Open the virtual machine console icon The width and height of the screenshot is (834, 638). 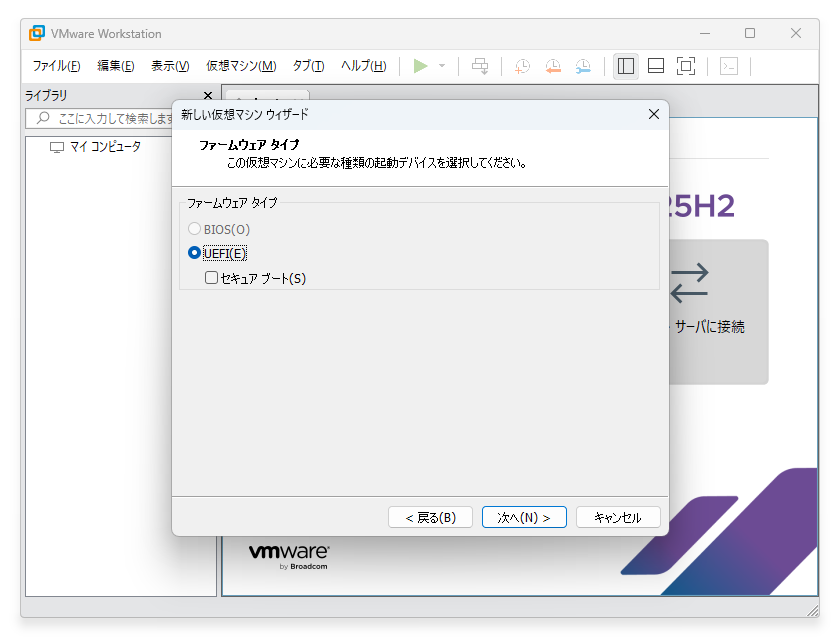click(x=729, y=66)
